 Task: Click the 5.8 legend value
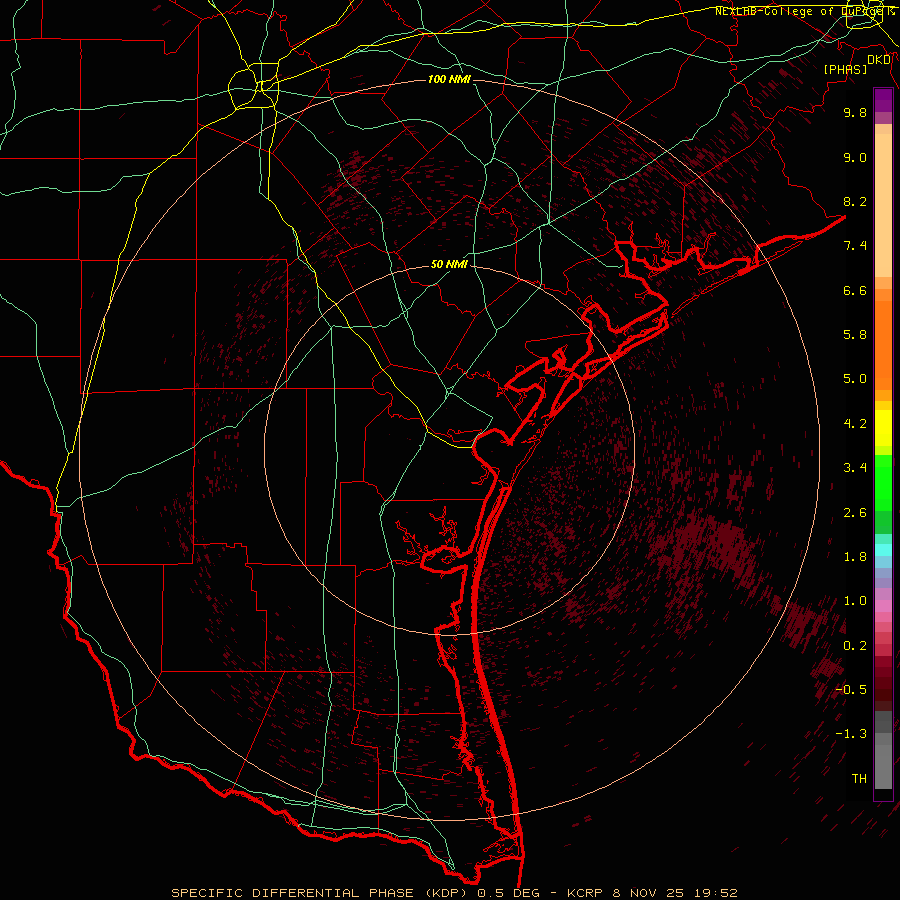click(x=855, y=335)
